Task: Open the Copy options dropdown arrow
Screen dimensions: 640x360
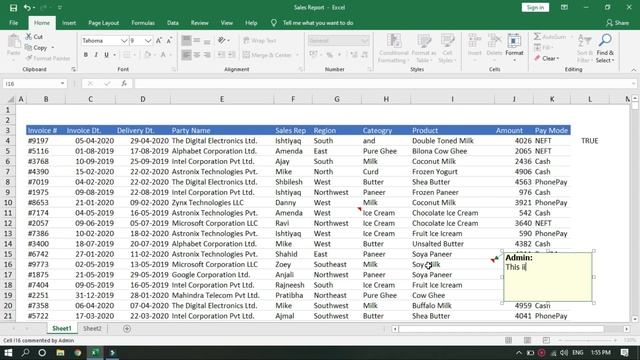Action: pos(53,48)
